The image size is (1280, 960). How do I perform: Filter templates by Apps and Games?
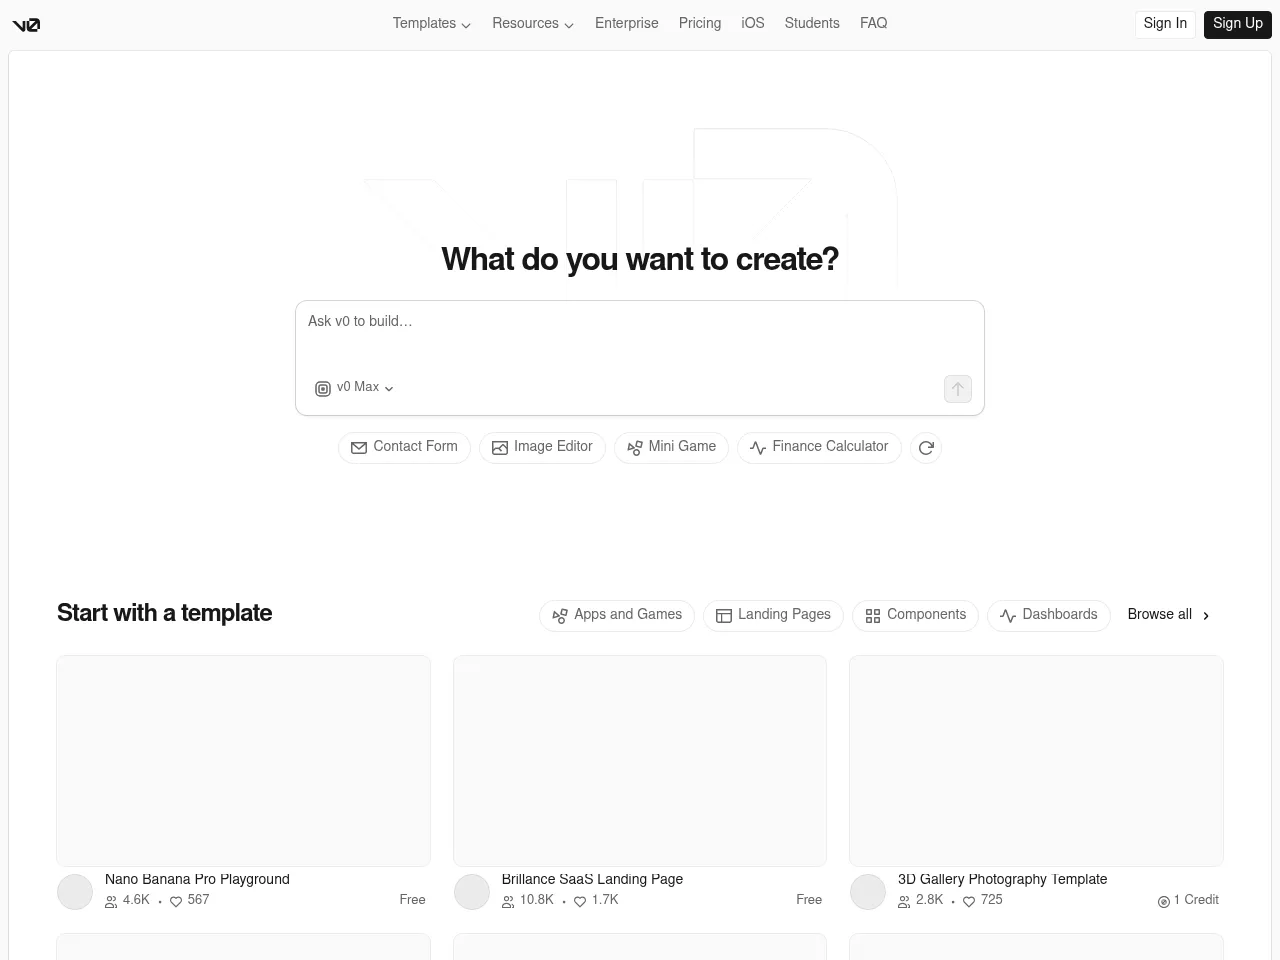point(617,615)
